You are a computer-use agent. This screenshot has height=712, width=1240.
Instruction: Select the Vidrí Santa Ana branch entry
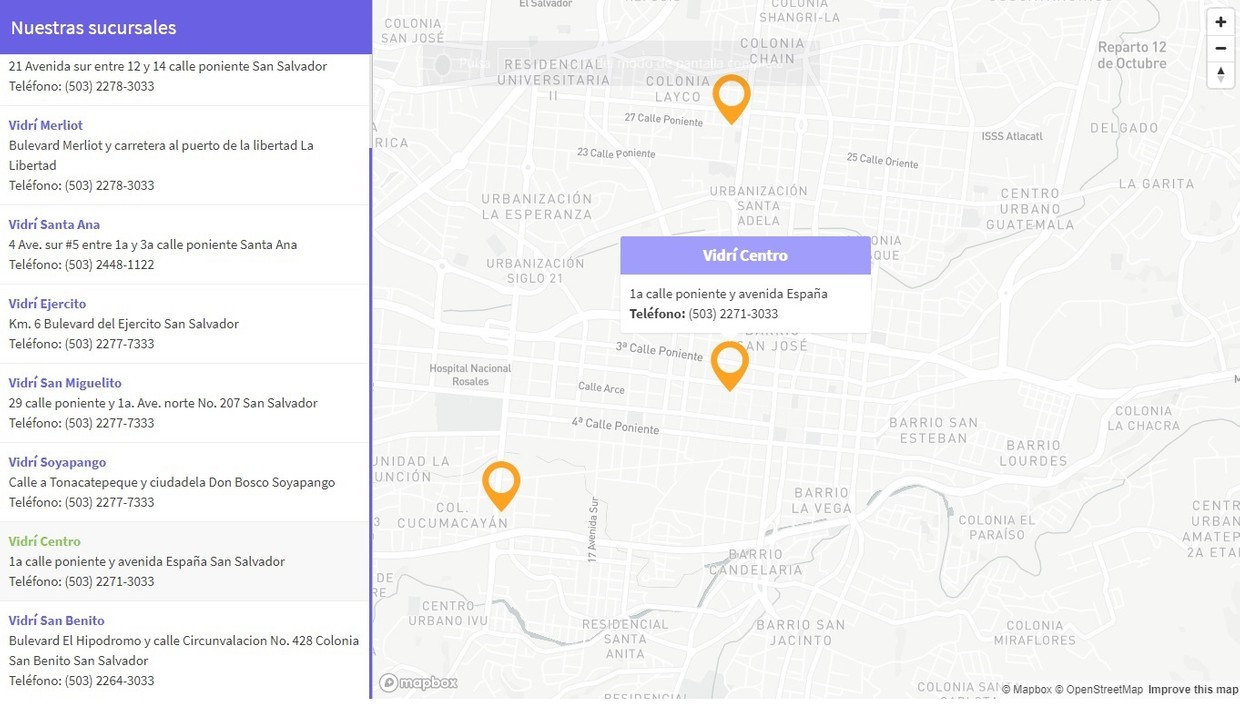click(54, 224)
